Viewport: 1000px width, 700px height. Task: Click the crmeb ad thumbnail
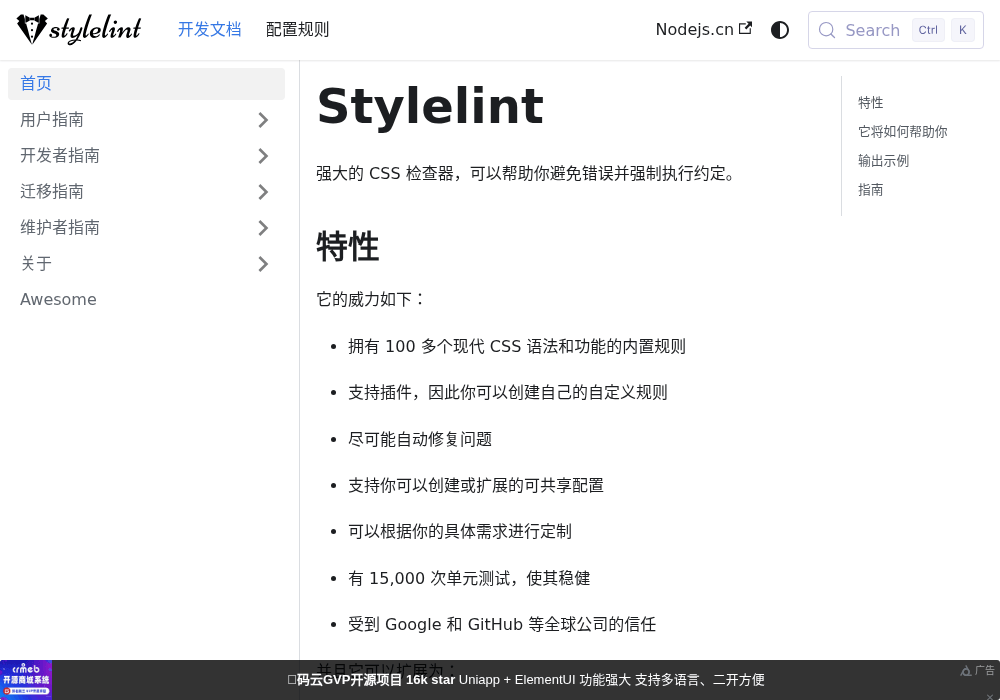click(26, 680)
